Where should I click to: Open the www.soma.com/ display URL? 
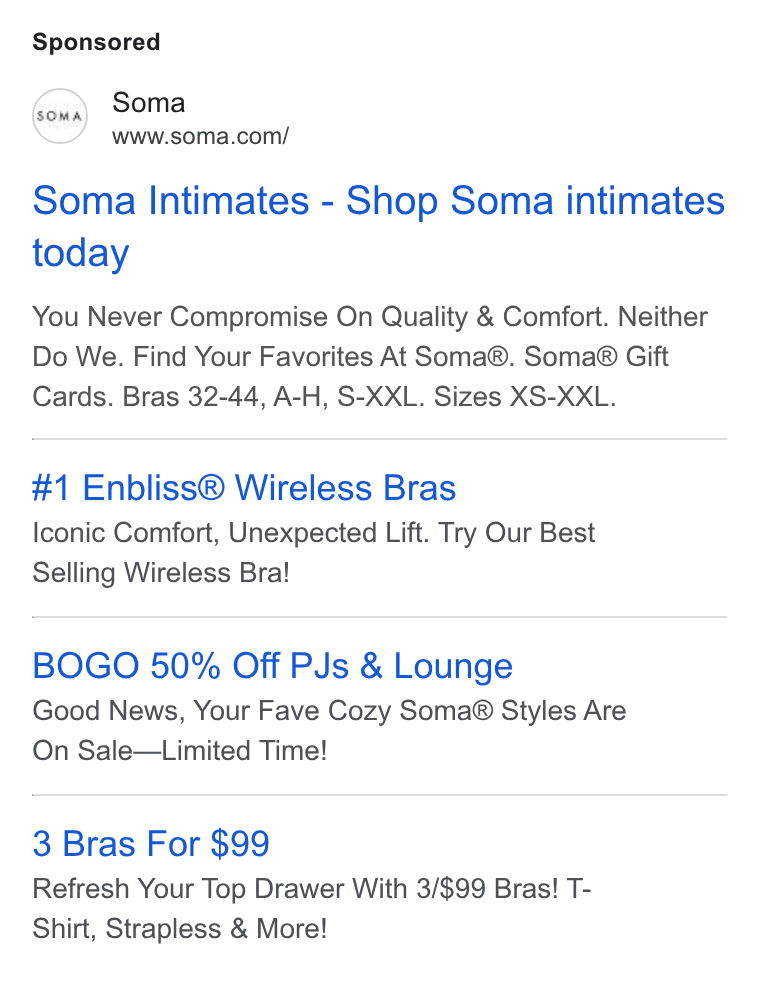tap(201, 136)
